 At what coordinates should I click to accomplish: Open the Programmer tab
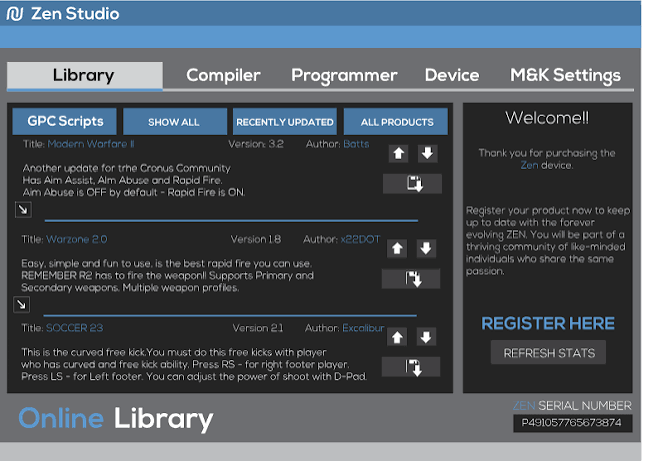344,75
